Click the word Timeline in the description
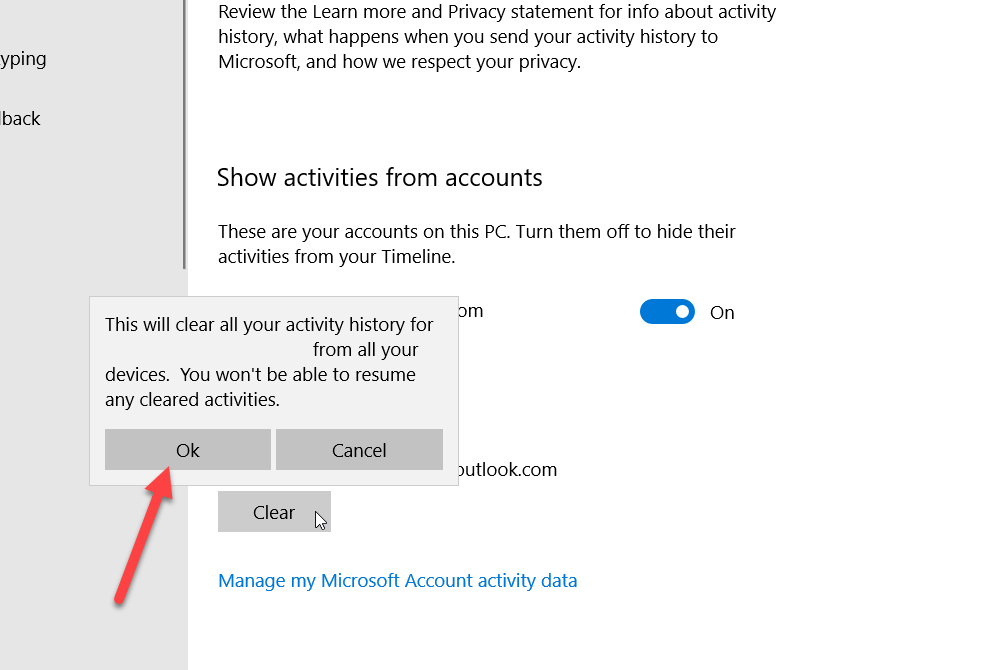Screen dimensions: 1008x670 pos(417,257)
